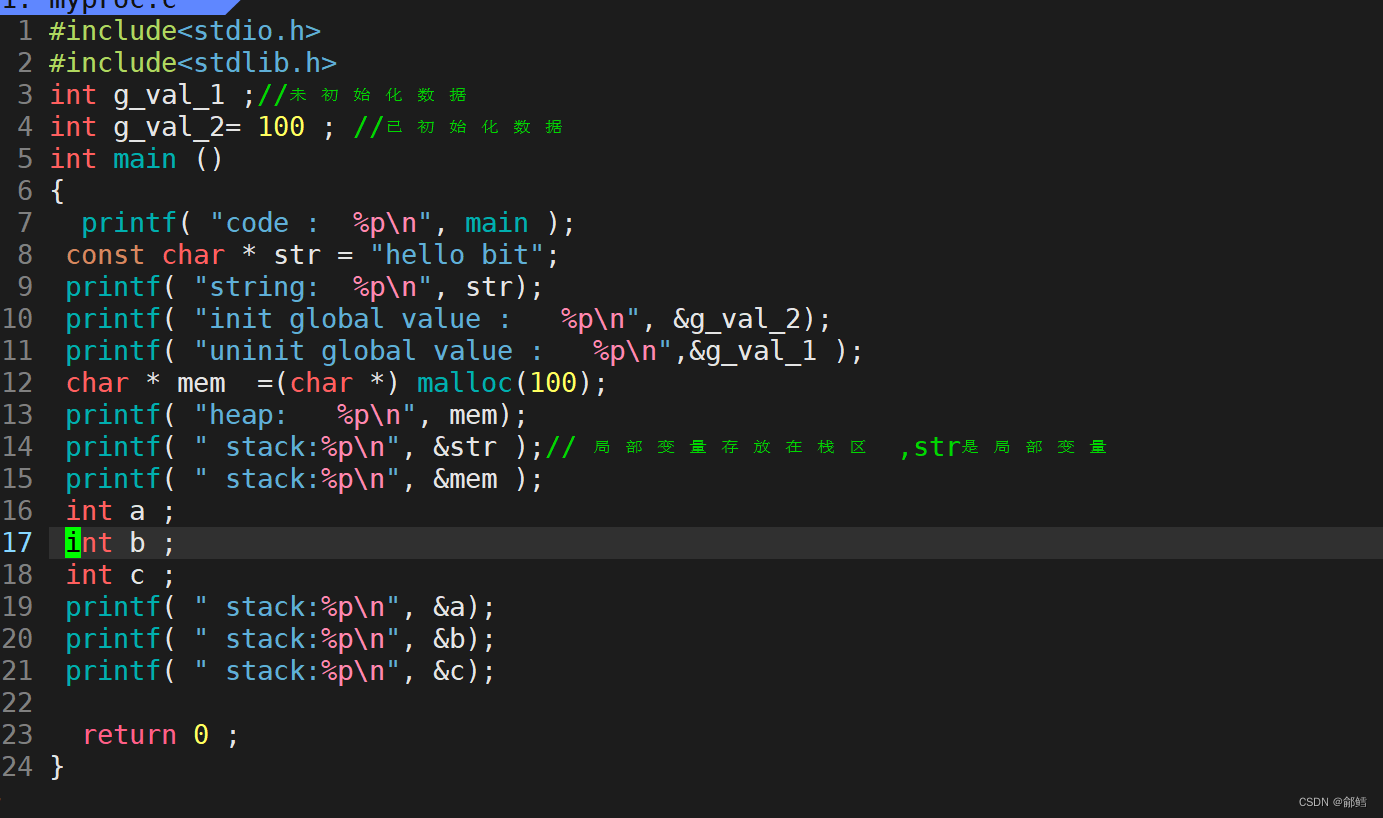The width and height of the screenshot is (1383, 818).
Task: Click '&g_val_1' argument on line 11
Action: coord(753,351)
